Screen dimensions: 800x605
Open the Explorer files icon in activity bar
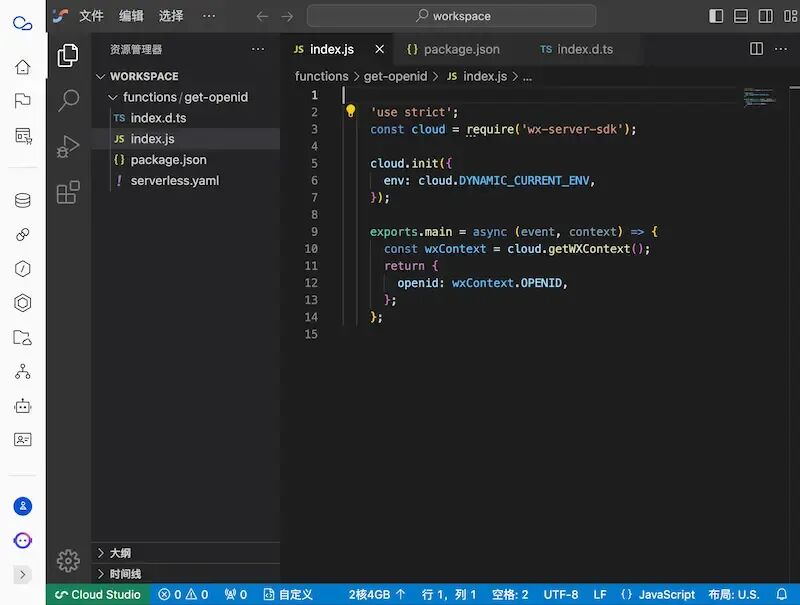coord(68,55)
